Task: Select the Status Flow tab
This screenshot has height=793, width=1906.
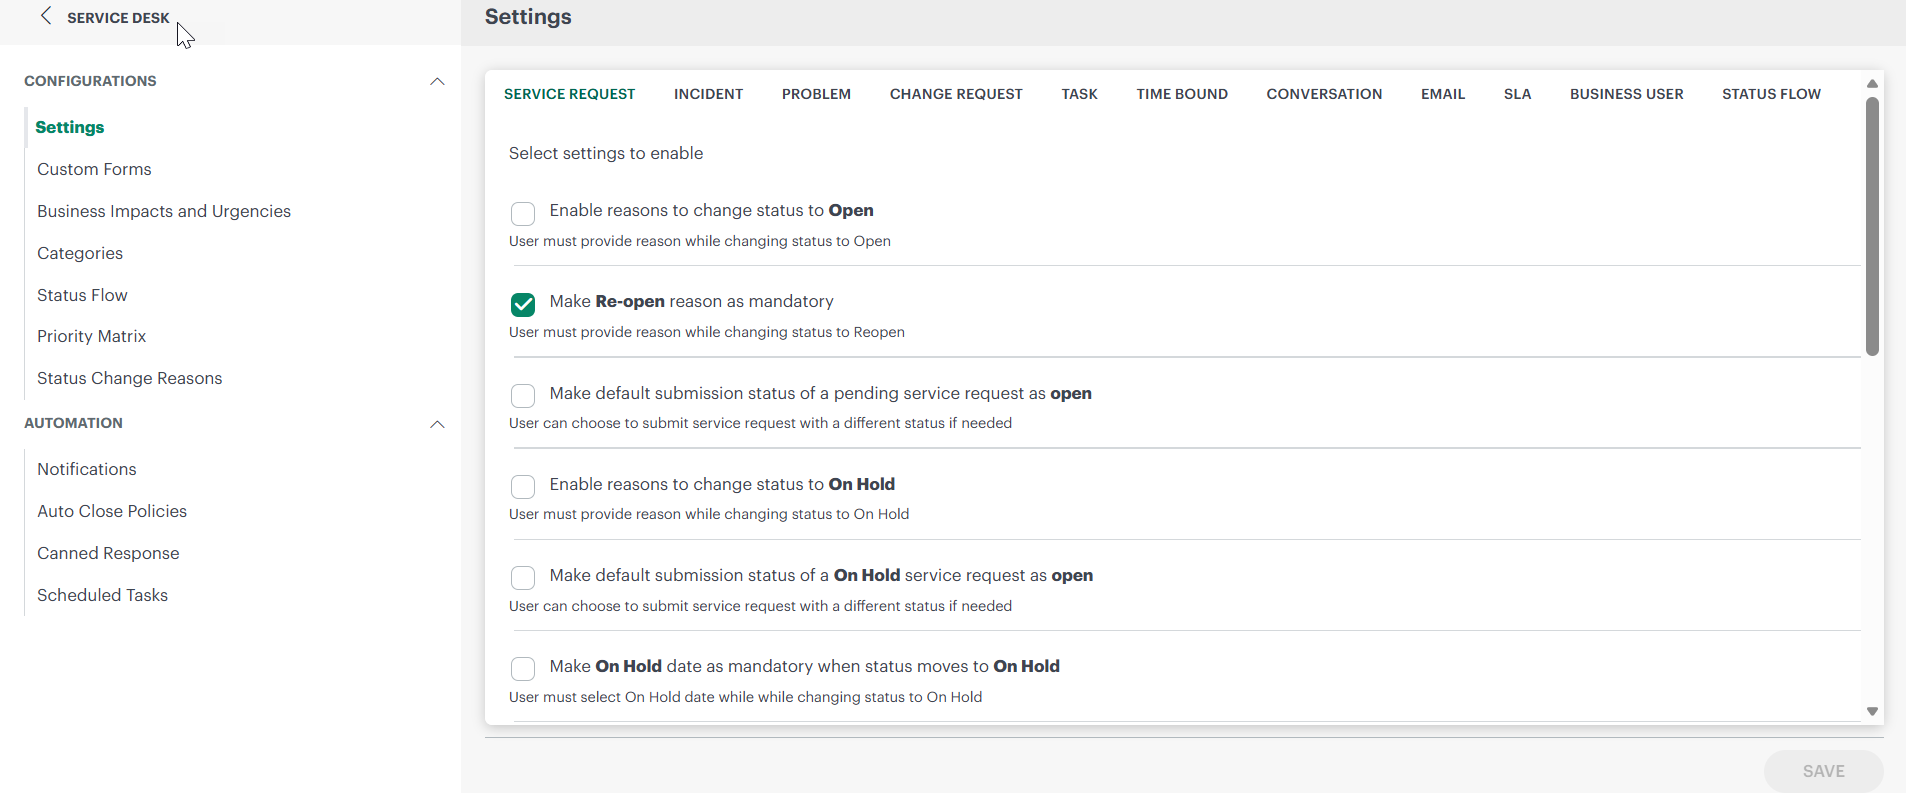Action: point(1771,94)
